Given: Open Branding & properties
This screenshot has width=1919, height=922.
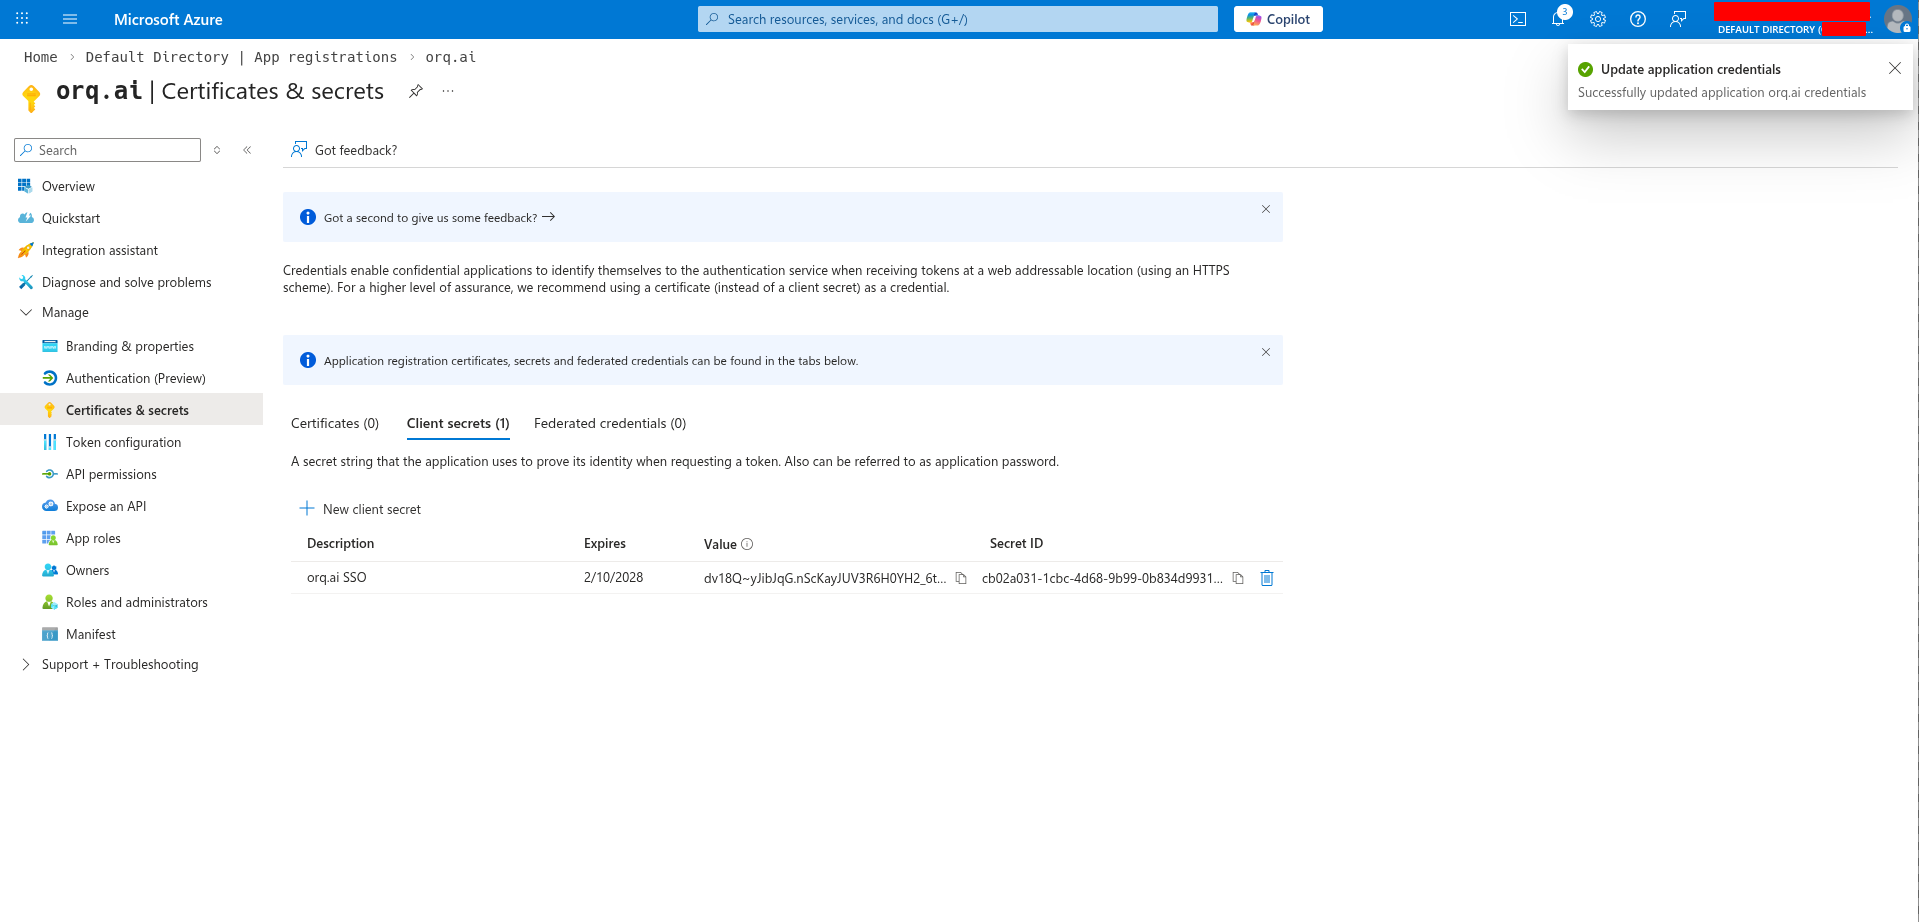Looking at the screenshot, I should [x=130, y=346].
